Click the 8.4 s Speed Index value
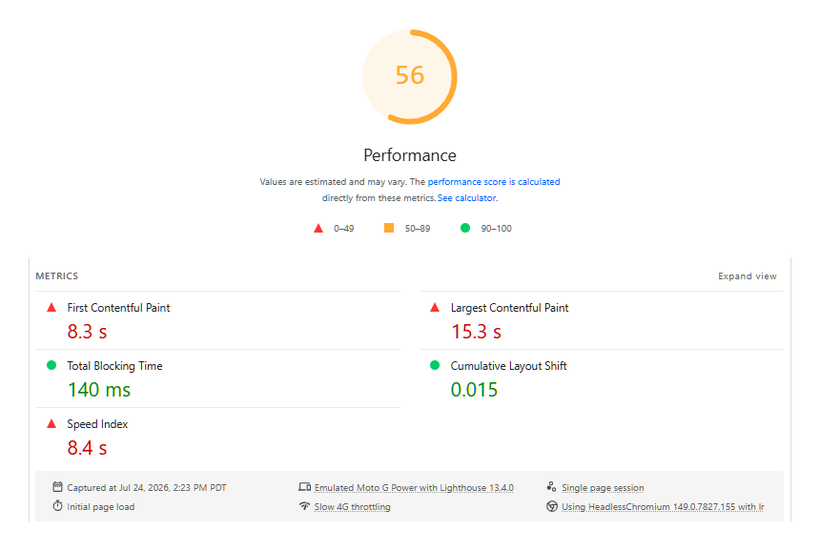 point(87,448)
